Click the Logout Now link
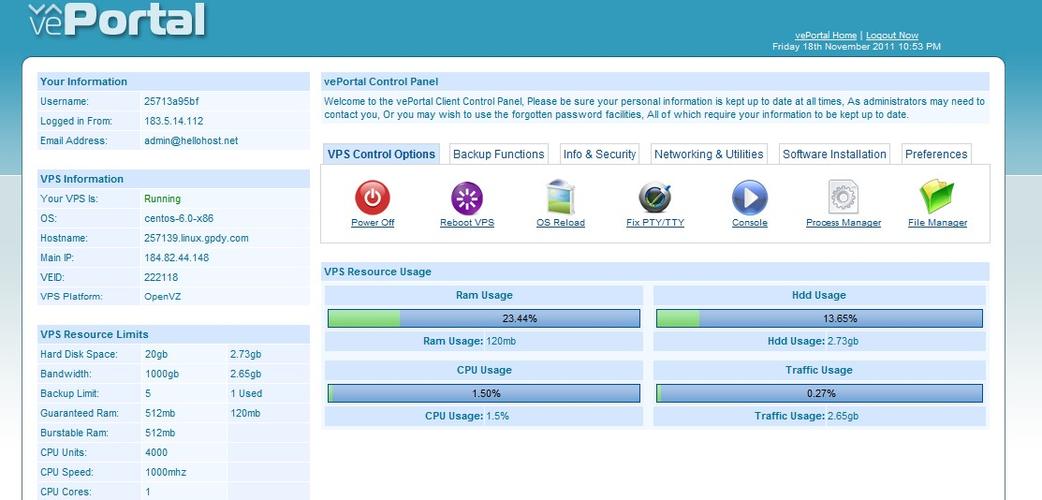Screen dimensions: 1042x500 pyautogui.click(x=892, y=35)
